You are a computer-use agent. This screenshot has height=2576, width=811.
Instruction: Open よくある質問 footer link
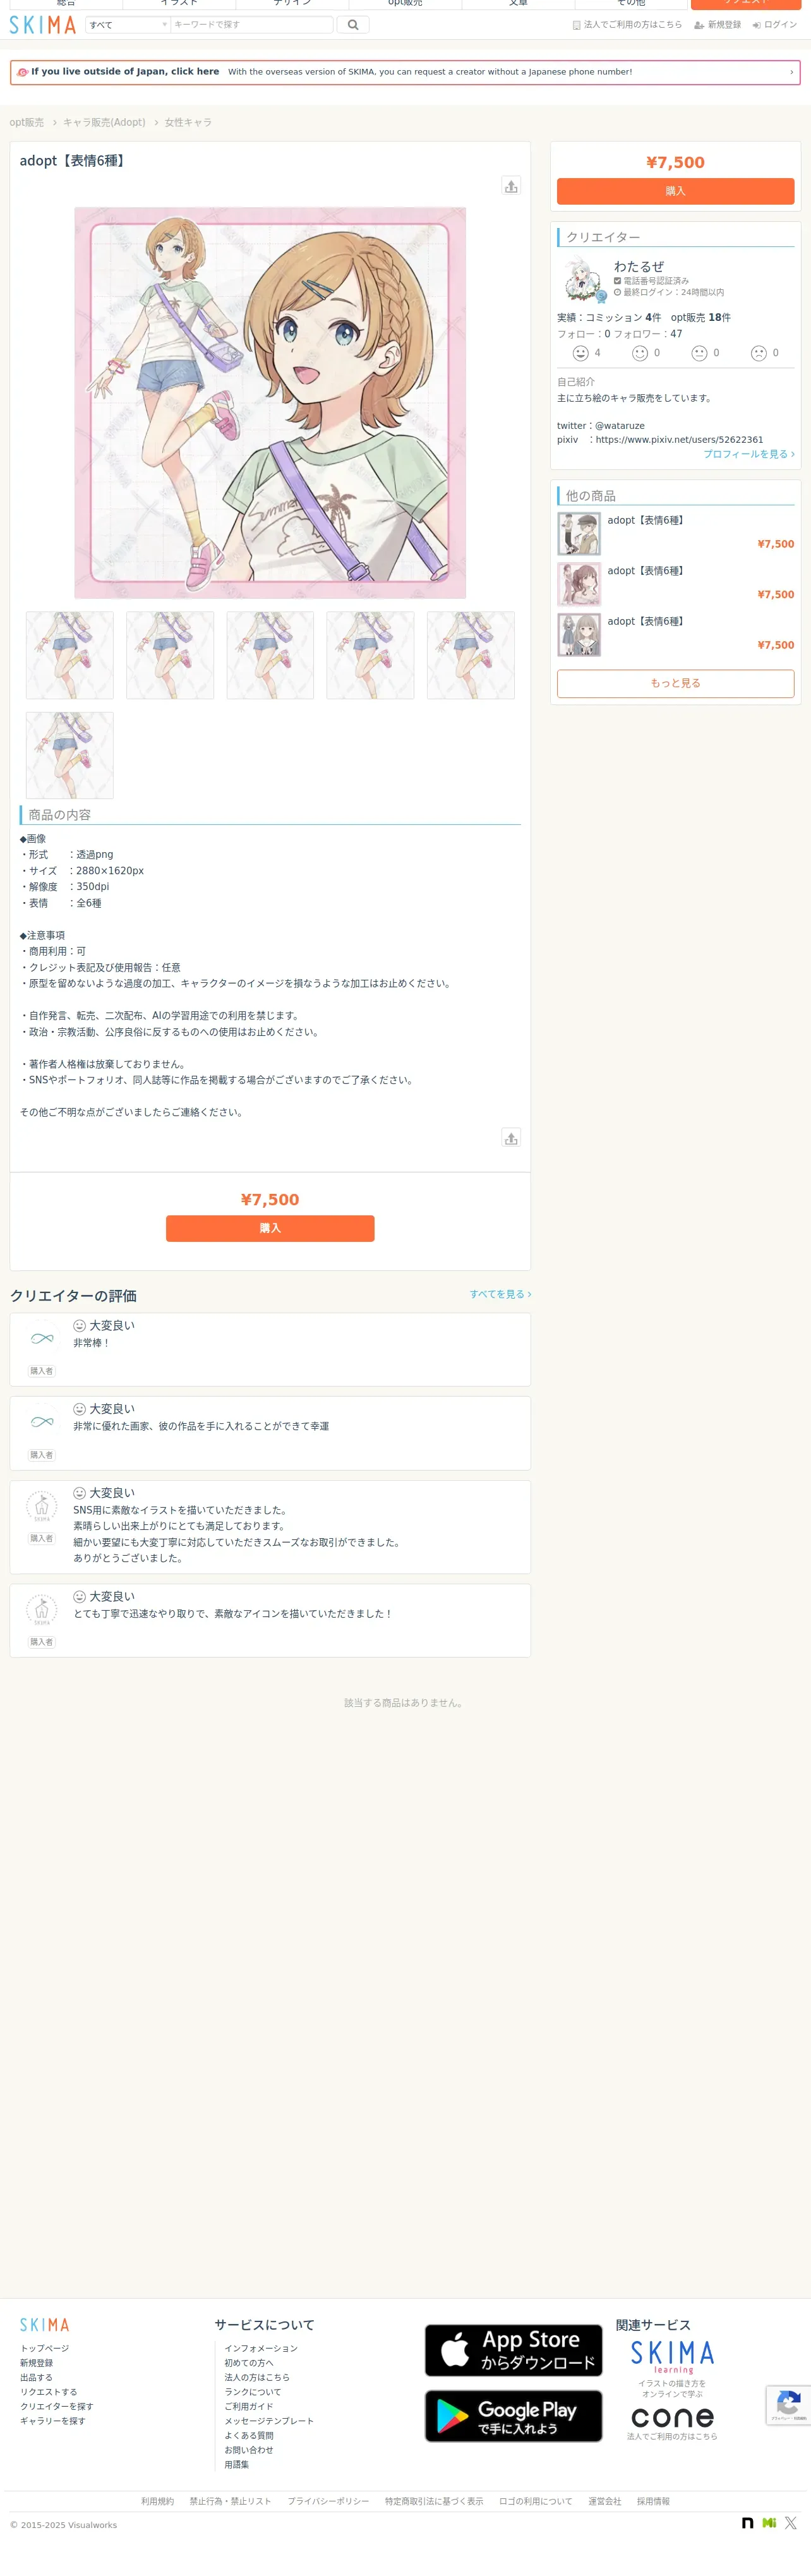(249, 2435)
